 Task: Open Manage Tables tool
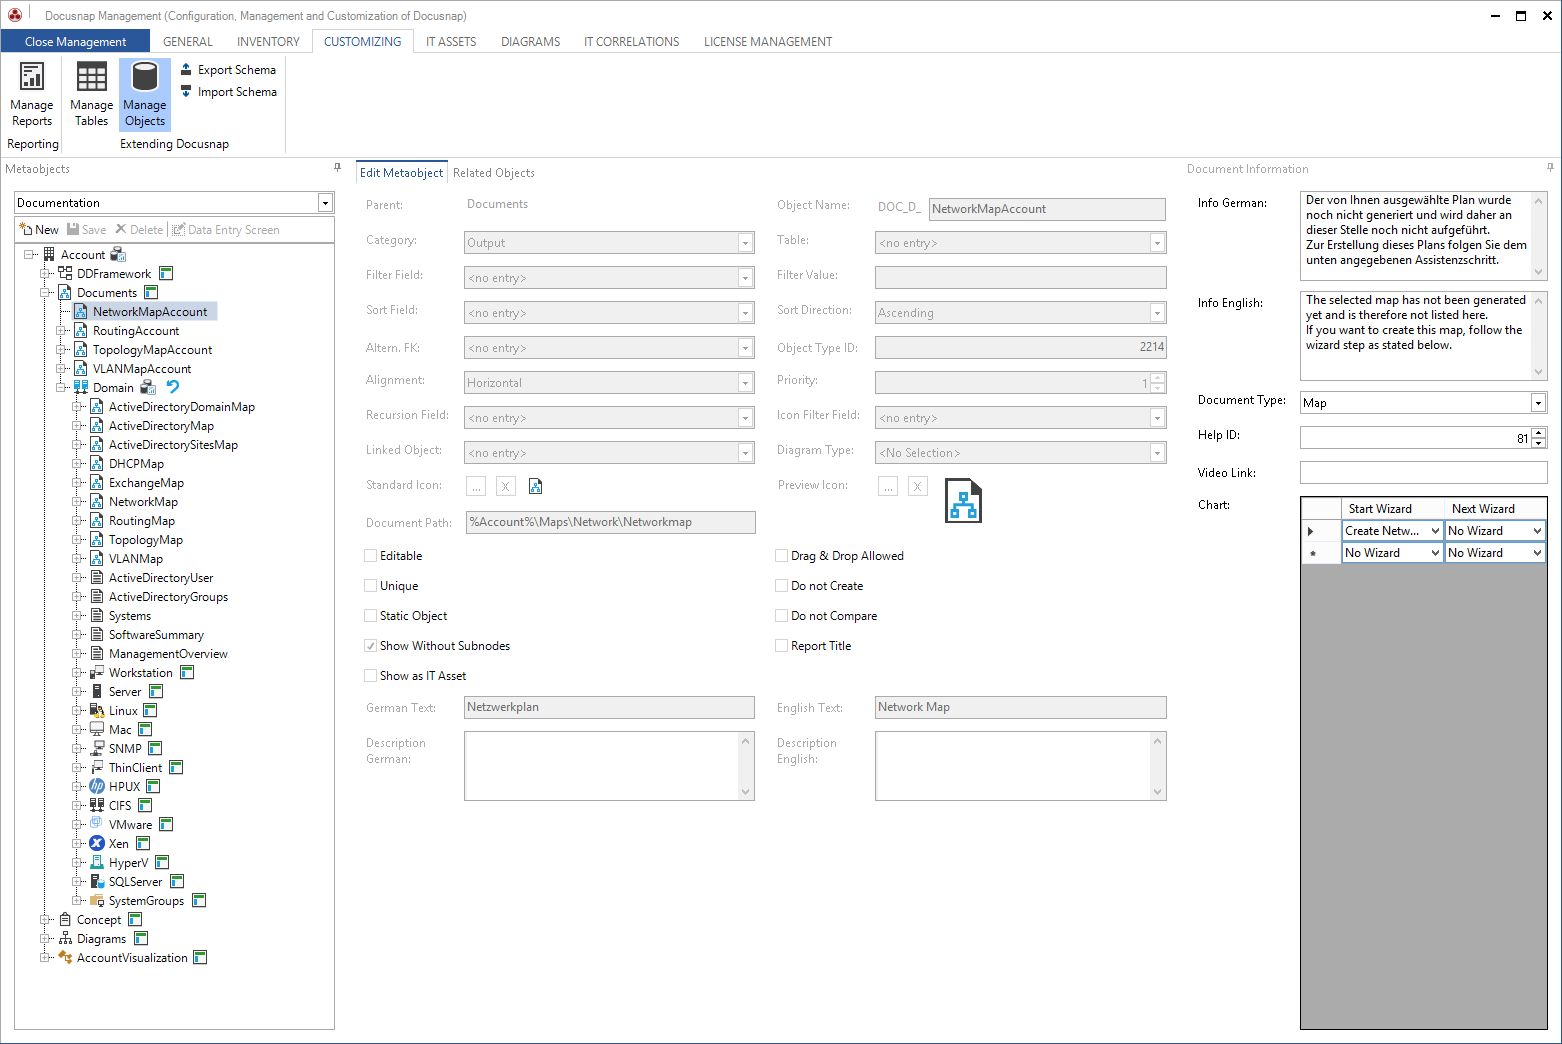pyautogui.click(x=91, y=95)
